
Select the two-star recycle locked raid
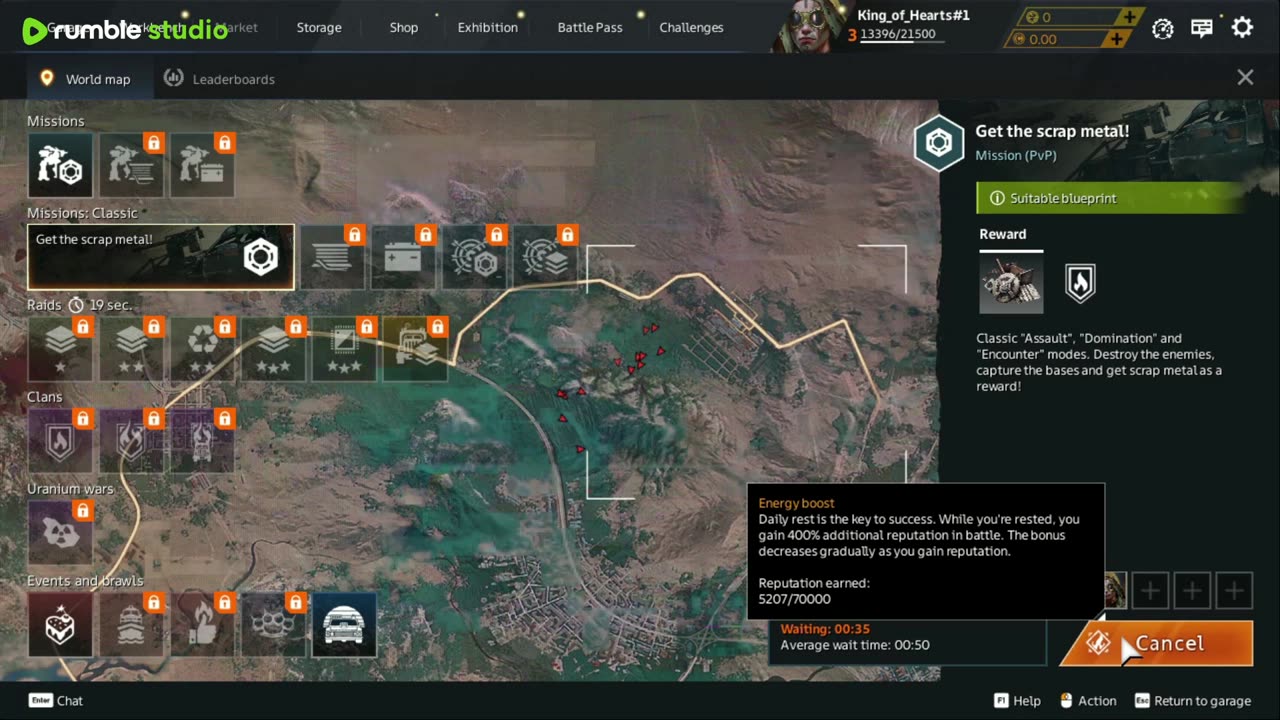tap(202, 349)
